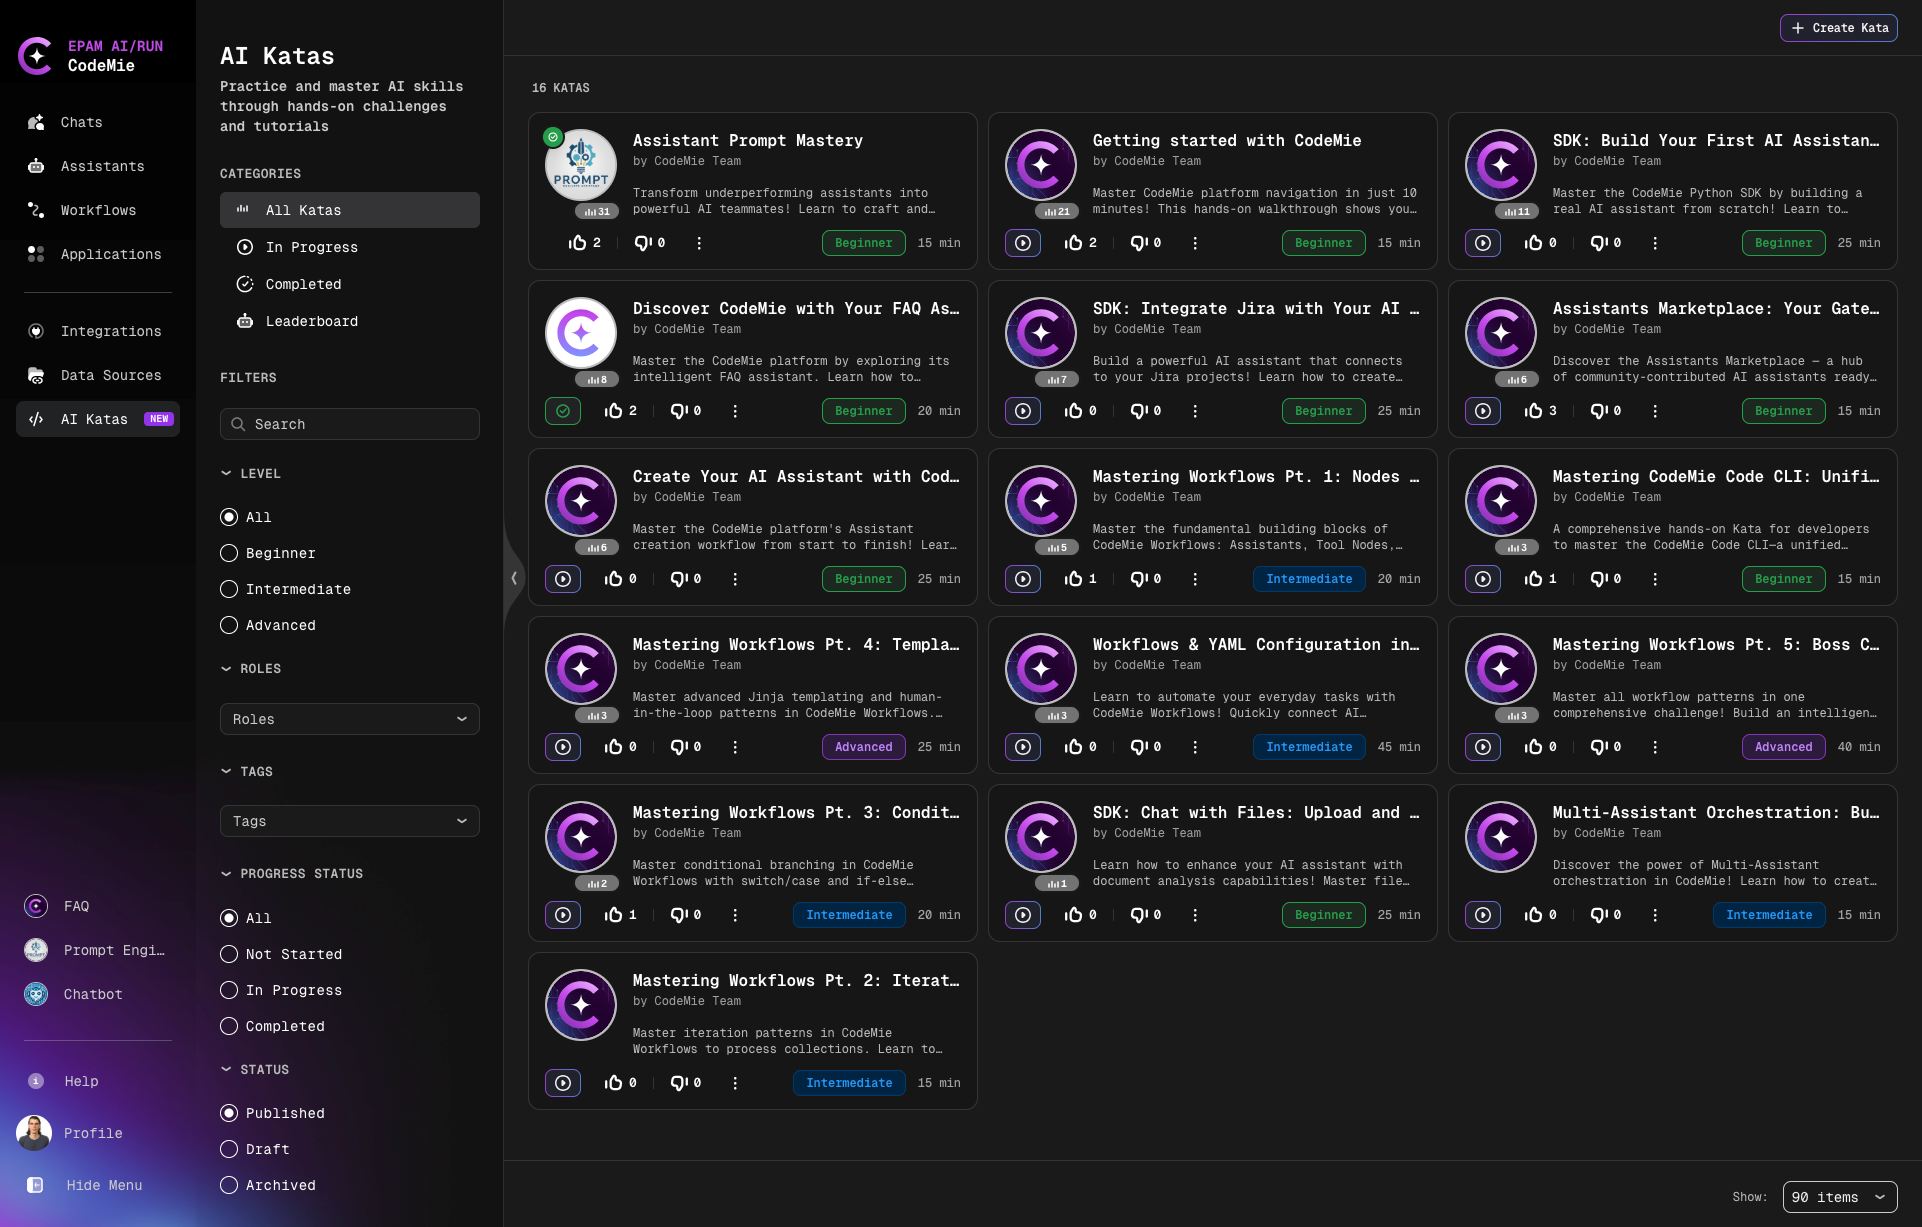Open the Roles dropdown

pos(349,719)
